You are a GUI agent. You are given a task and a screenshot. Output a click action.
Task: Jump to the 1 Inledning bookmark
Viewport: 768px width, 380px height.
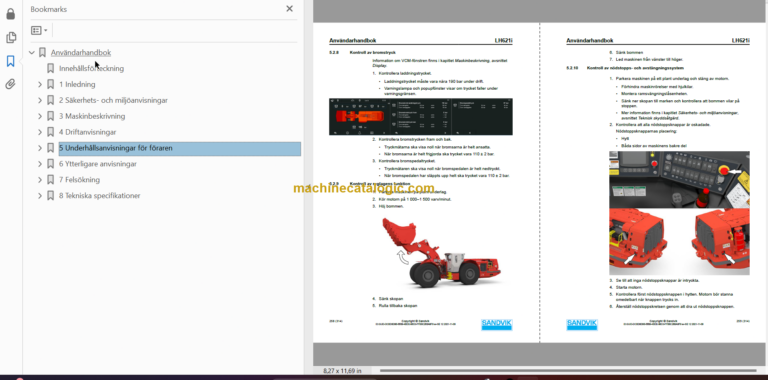77,84
